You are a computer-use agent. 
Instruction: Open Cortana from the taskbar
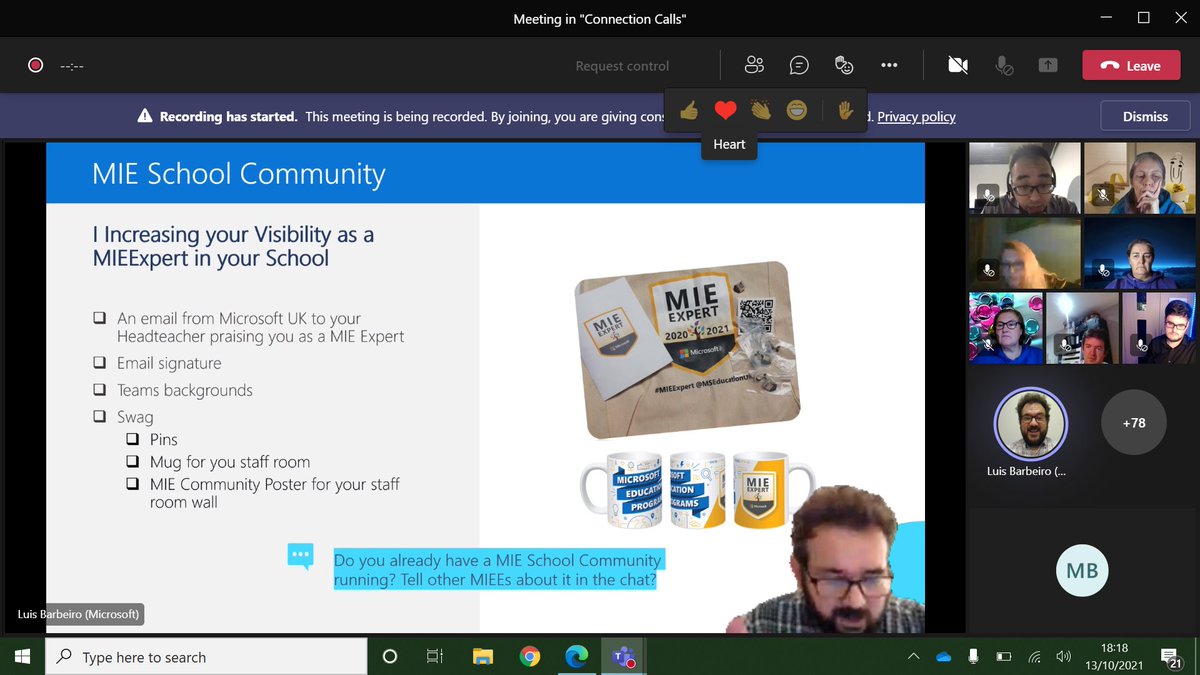point(390,657)
